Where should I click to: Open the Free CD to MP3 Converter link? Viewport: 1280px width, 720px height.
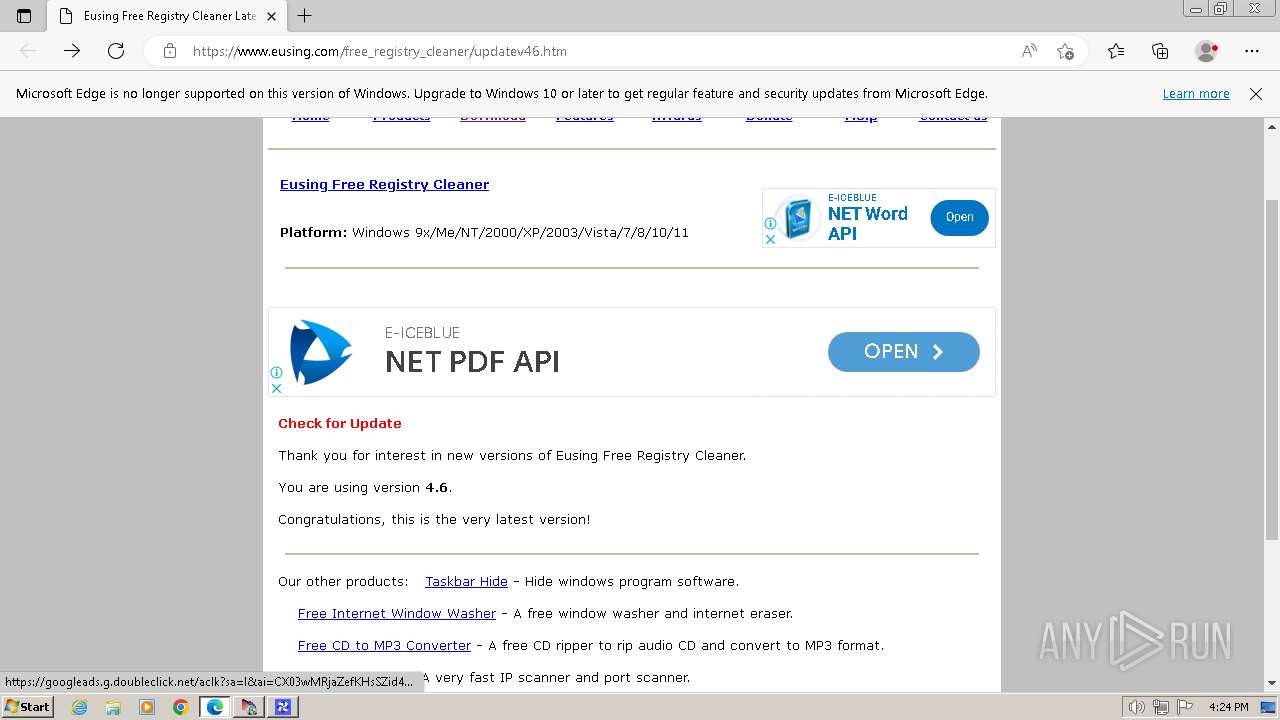point(384,645)
